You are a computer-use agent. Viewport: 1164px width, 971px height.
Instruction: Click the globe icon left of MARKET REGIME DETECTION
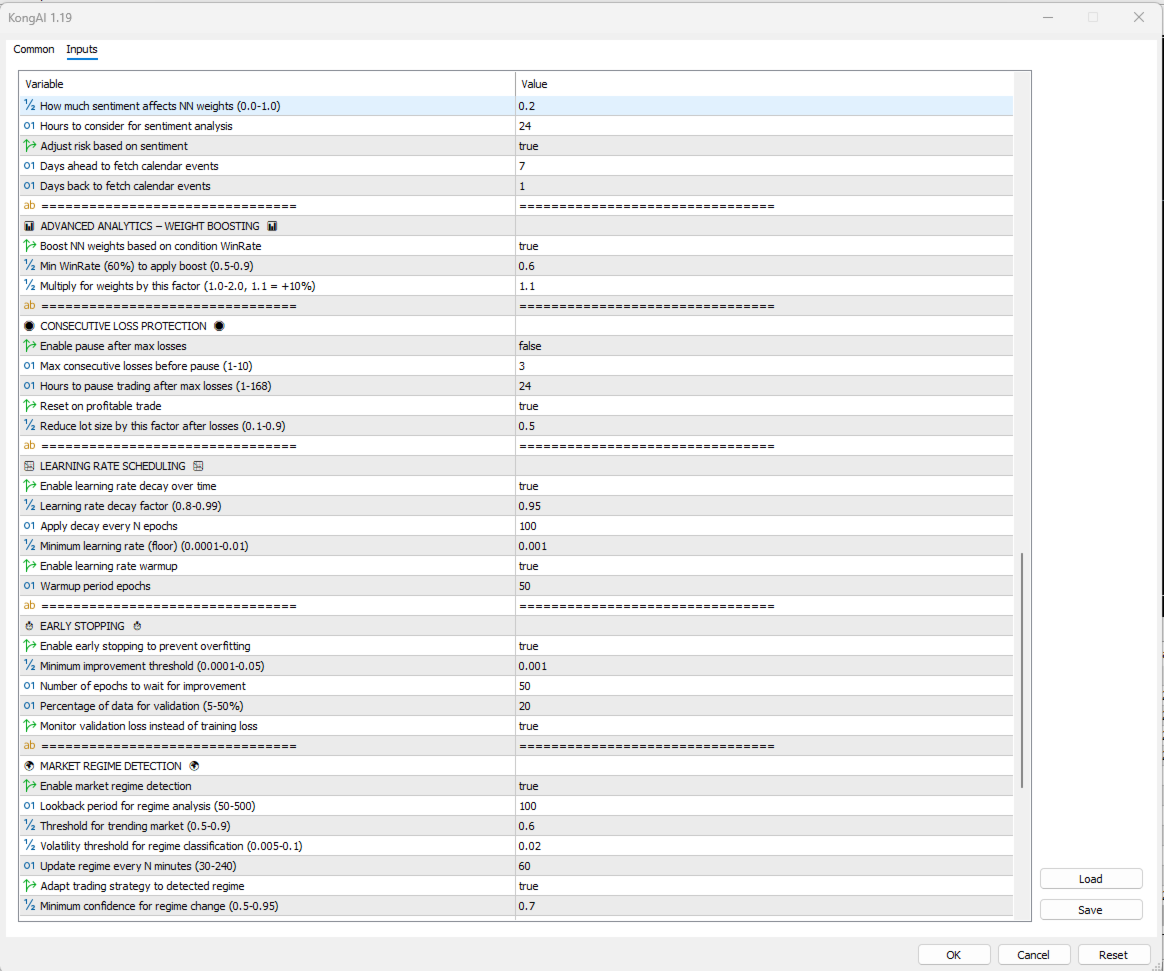[x=29, y=766]
